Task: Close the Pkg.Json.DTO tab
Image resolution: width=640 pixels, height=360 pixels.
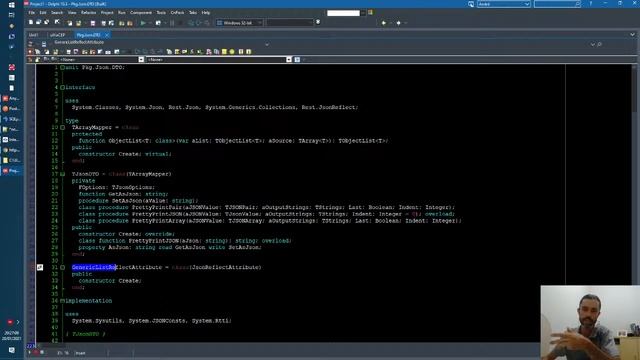Action: [107, 36]
